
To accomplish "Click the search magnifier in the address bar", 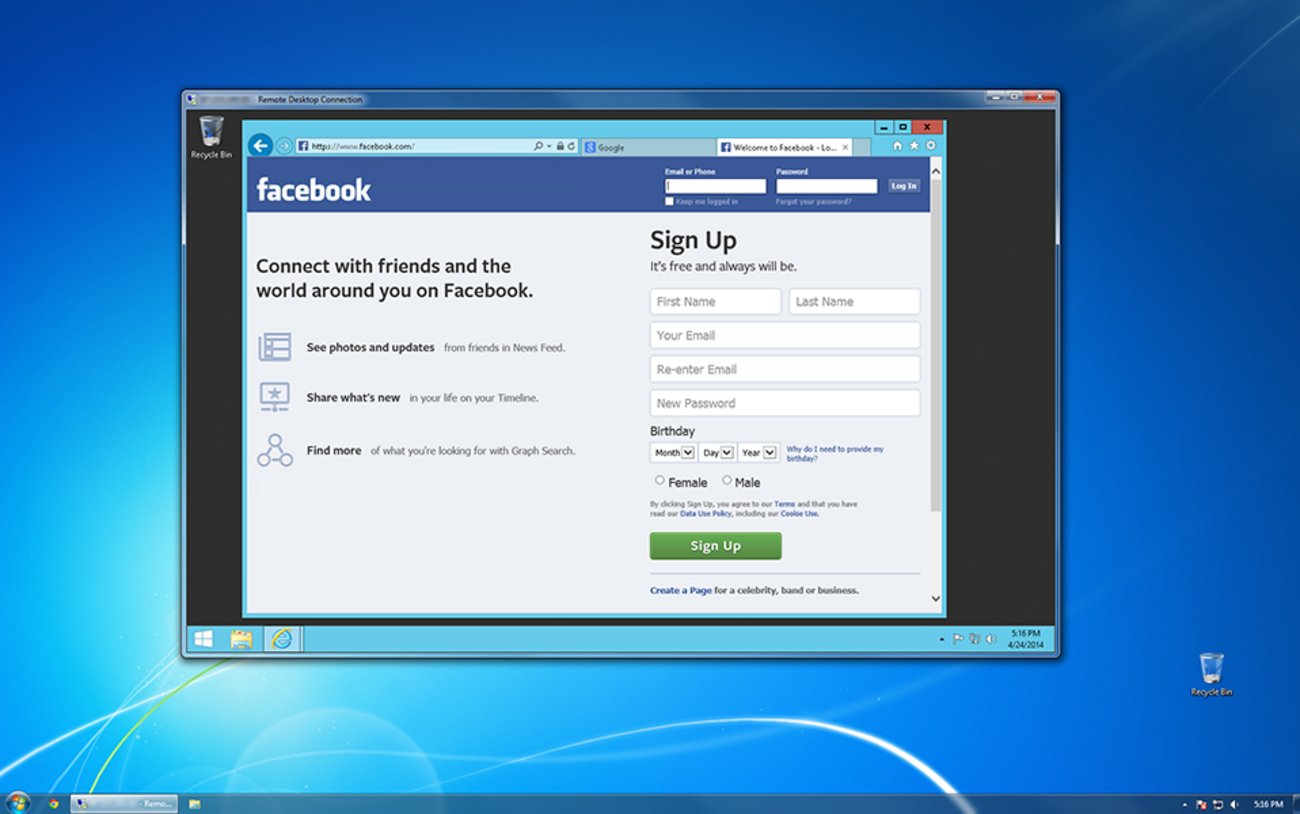I will click(538, 146).
